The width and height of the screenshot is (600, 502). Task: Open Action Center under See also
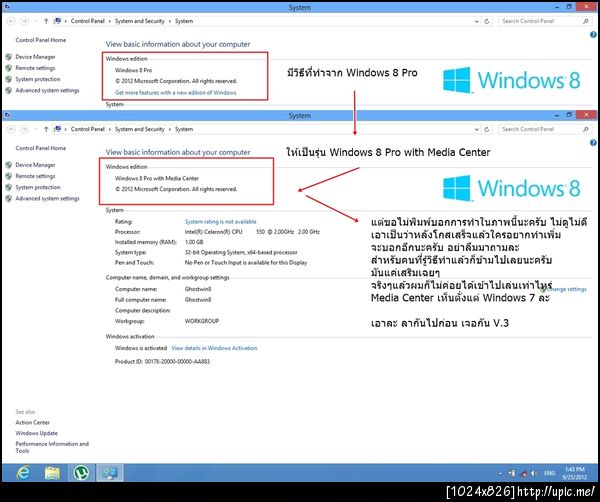tap(33, 422)
